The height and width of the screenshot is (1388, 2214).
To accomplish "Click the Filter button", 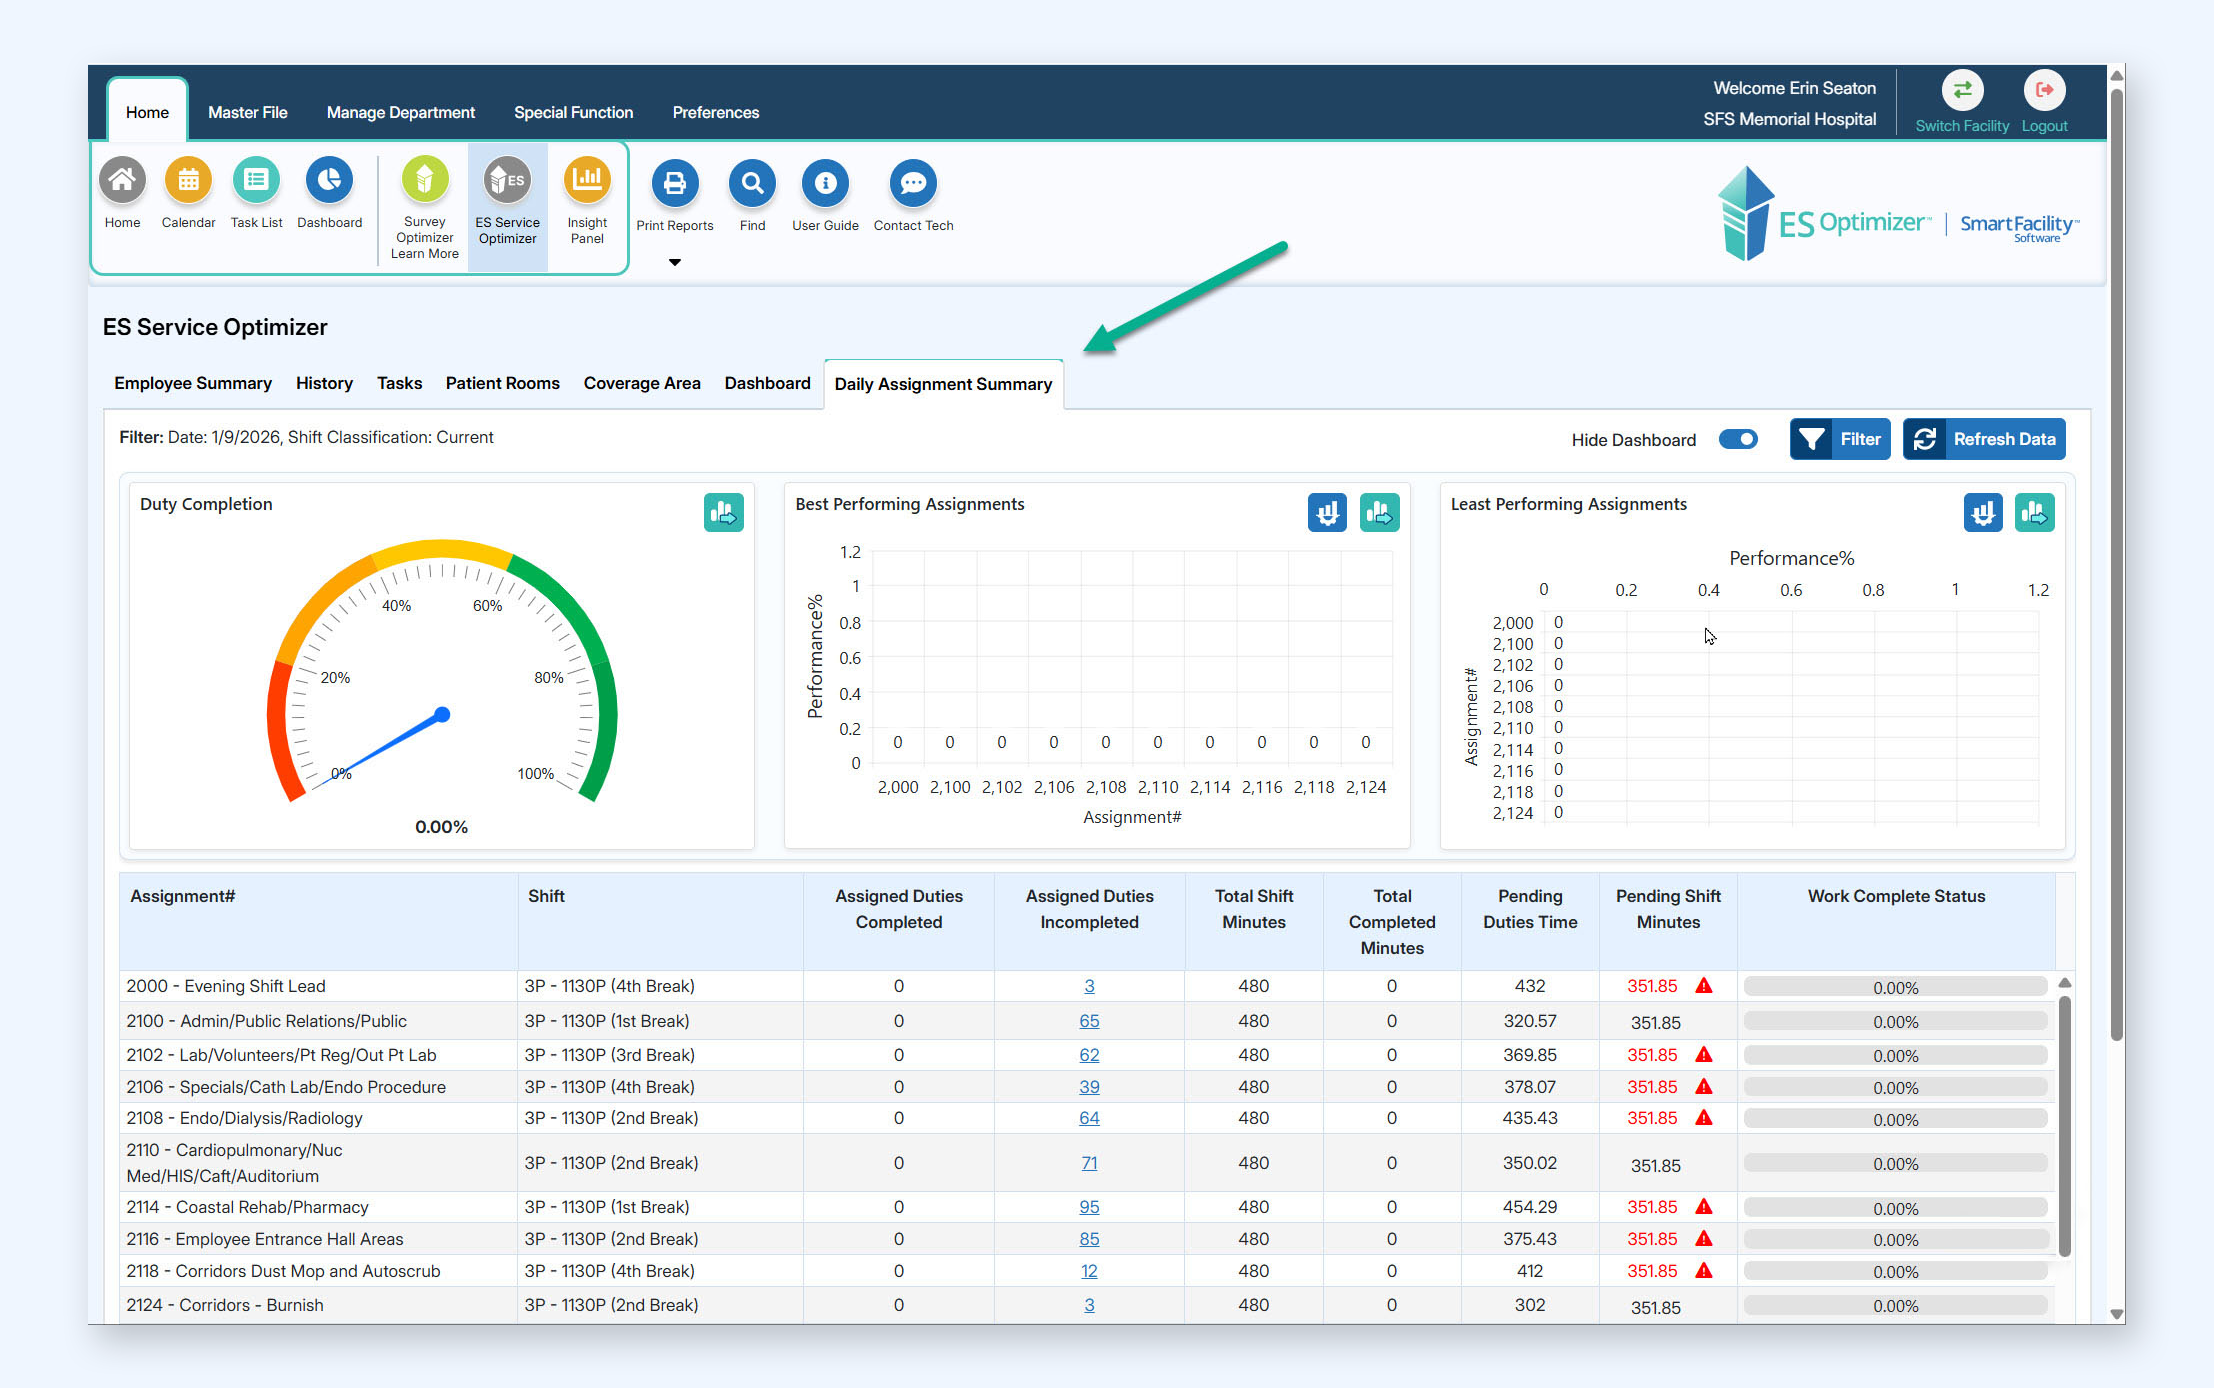I will click(x=1840, y=440).
